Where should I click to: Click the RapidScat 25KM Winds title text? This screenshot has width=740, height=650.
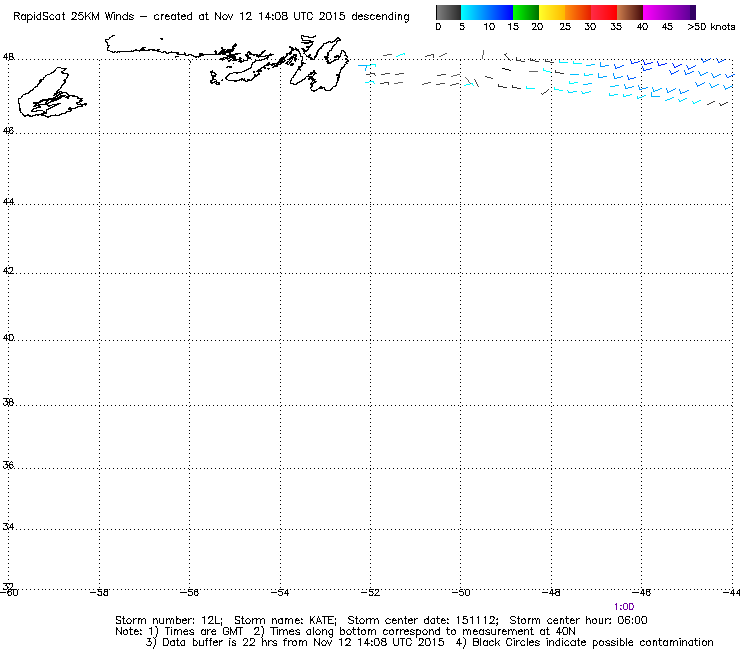pyautogui.click(x=74, y=17)
